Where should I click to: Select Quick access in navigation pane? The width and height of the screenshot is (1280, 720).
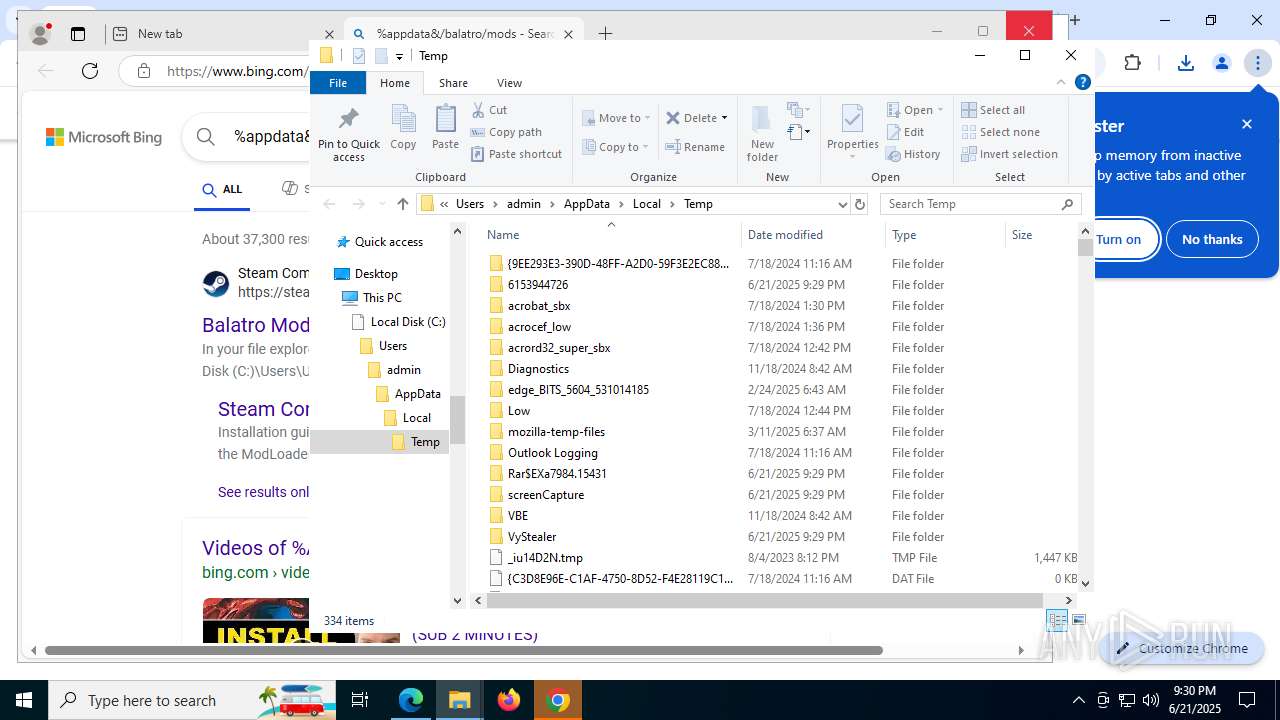pyautogui.click(x=389, y=242)
